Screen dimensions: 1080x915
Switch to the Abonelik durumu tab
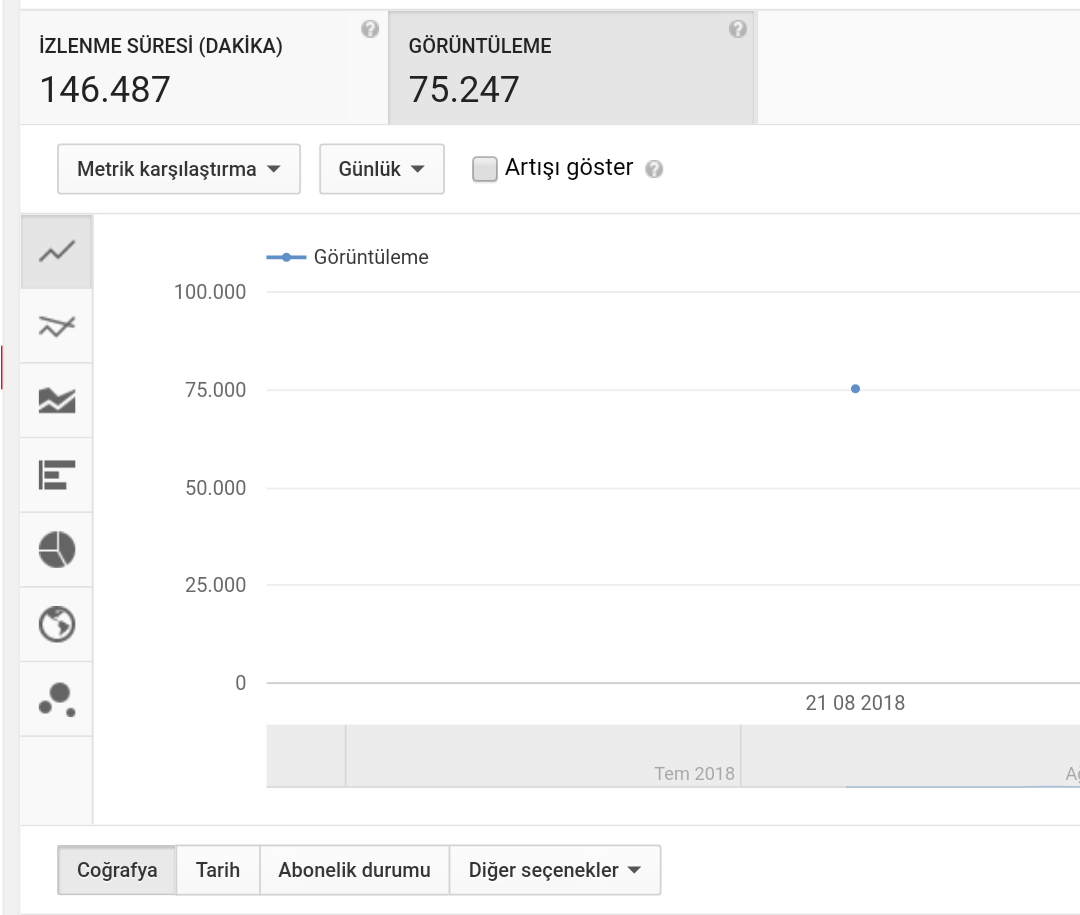tap(354, 870)
